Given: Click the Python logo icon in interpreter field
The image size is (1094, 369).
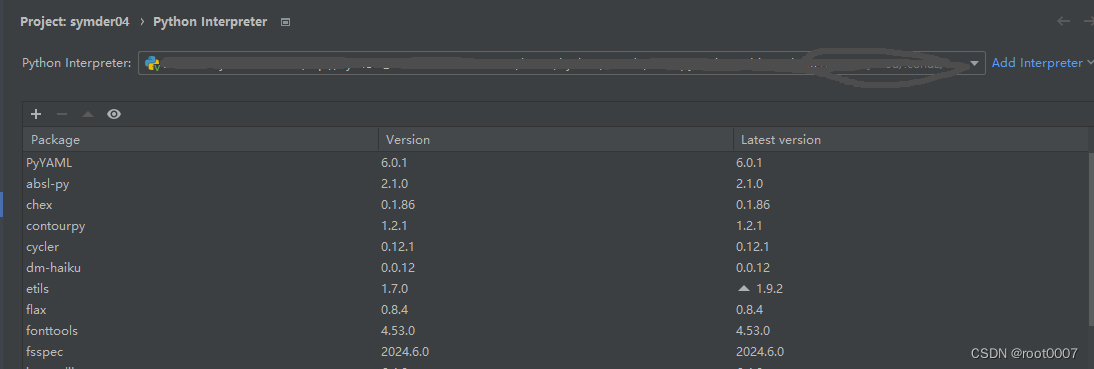Looking at the screenshot, I should point(152,63).
